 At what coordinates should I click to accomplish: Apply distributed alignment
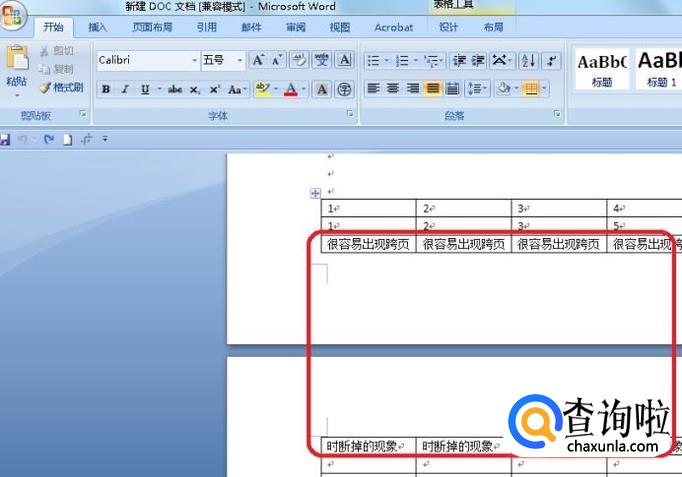[452, 89]
